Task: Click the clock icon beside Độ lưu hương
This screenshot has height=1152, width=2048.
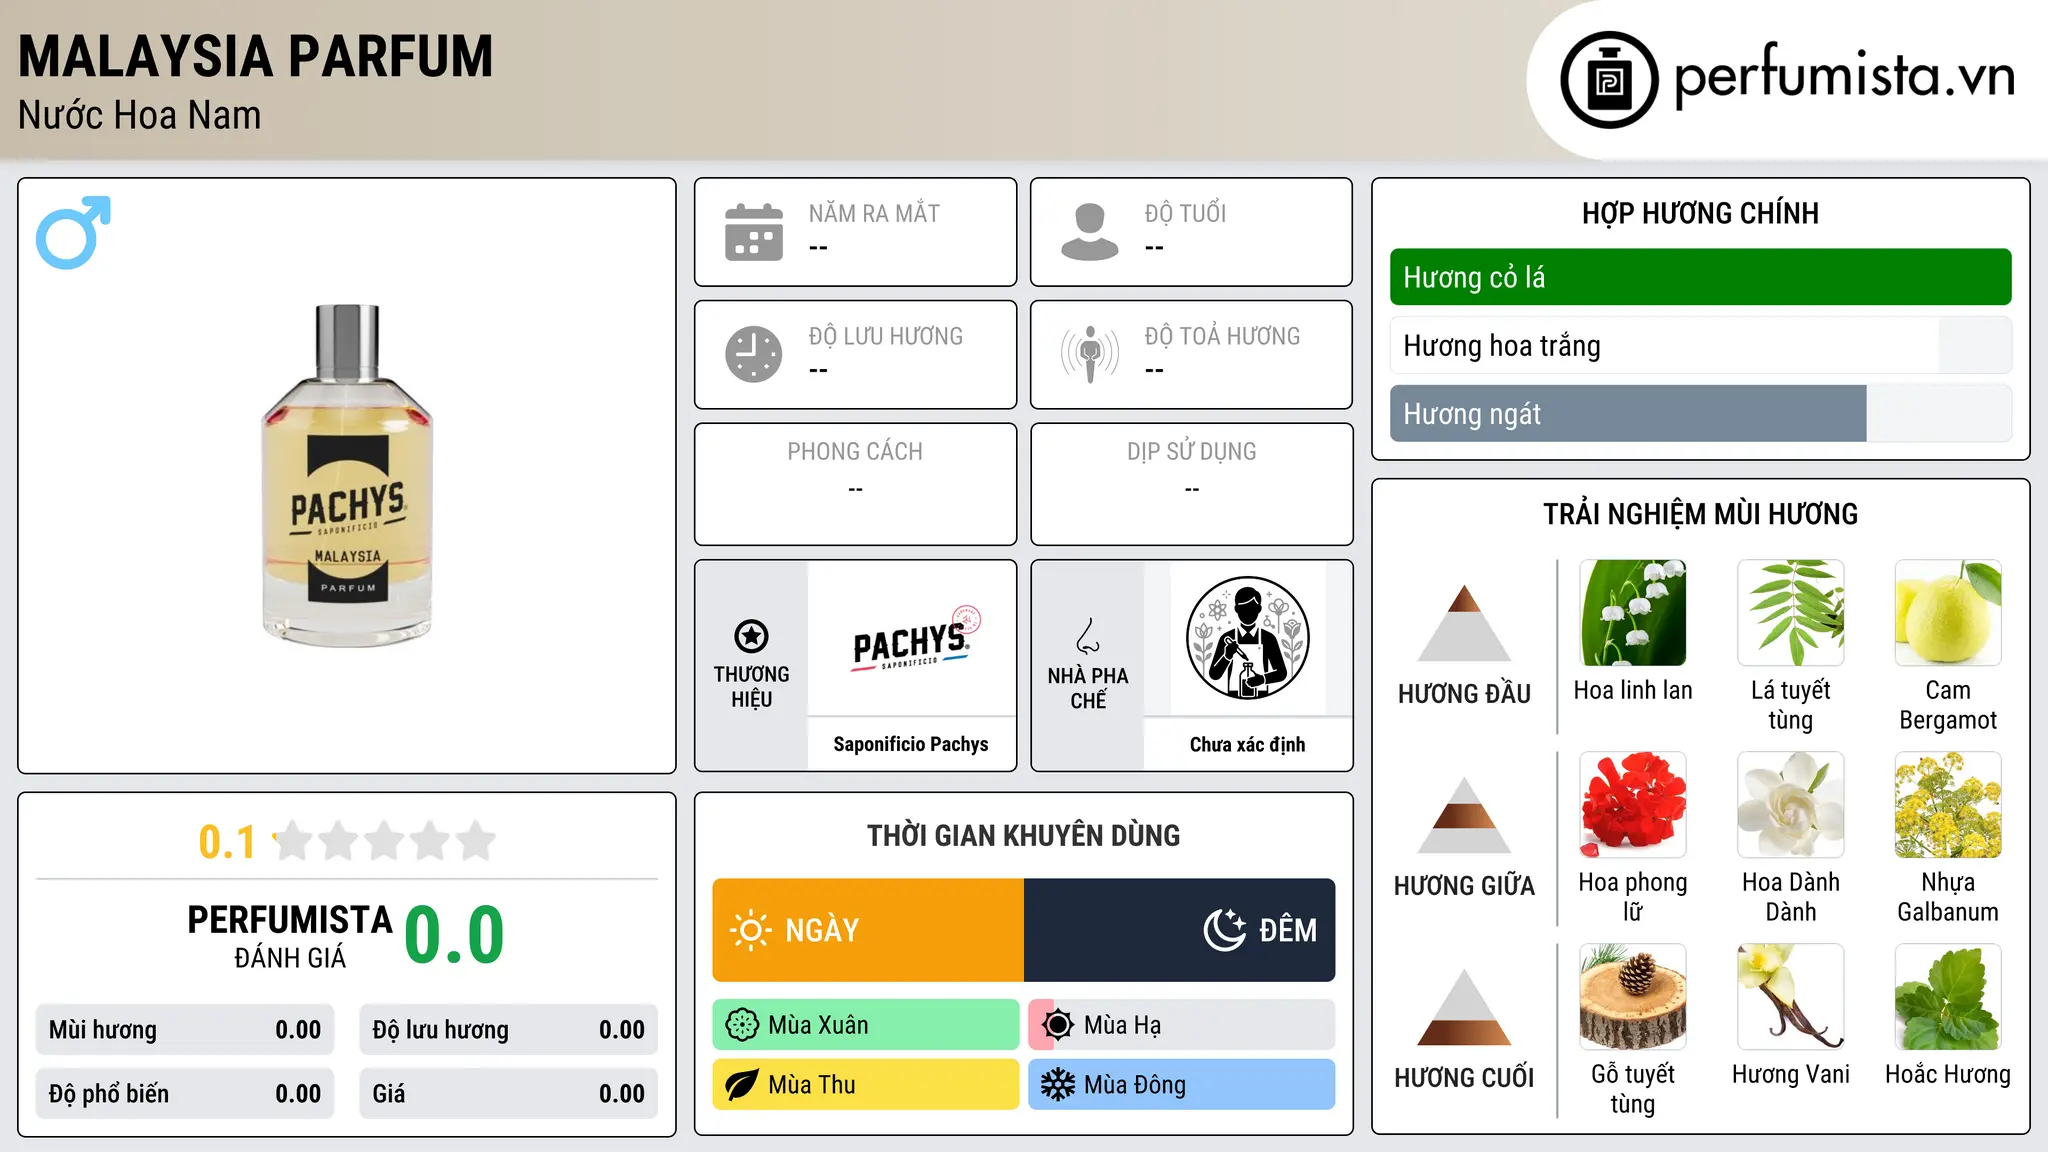Action: pyautogui.click(x=754, y=354)
